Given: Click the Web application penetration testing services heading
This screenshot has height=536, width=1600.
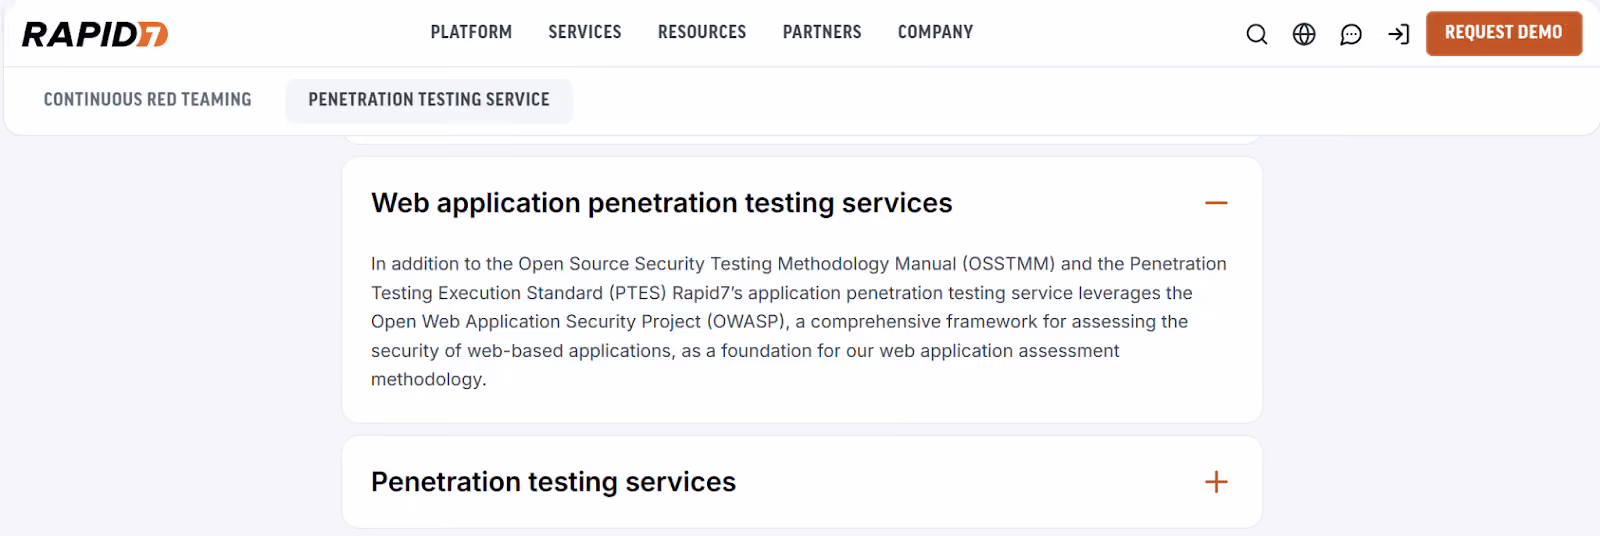Looking at the screenshot, I should (x=661, y=203).
